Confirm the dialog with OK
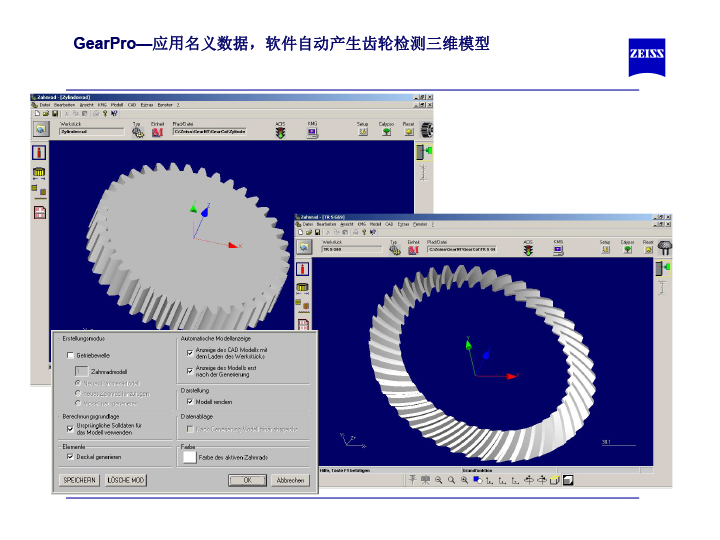The width and height of the screenshot is (720, 540). (x=246, y=481)
